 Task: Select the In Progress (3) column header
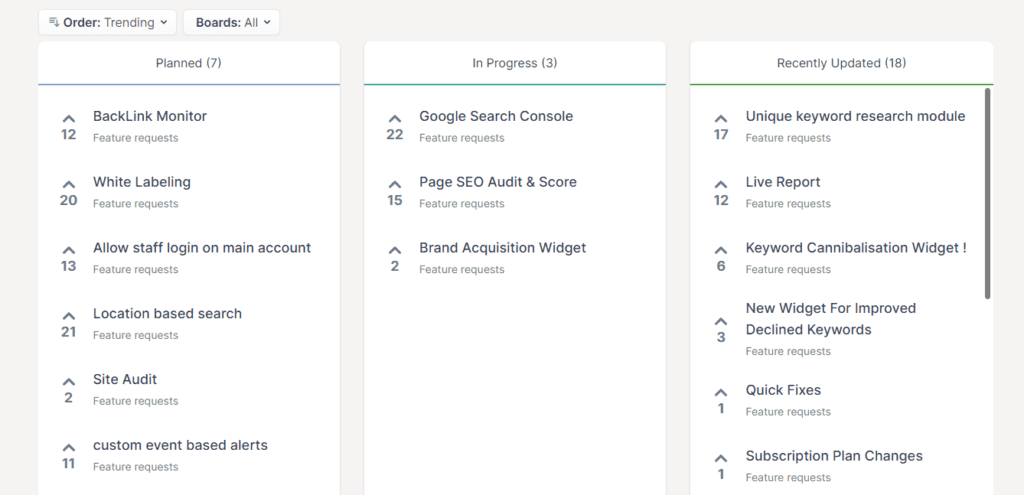(x=514, y=63)
